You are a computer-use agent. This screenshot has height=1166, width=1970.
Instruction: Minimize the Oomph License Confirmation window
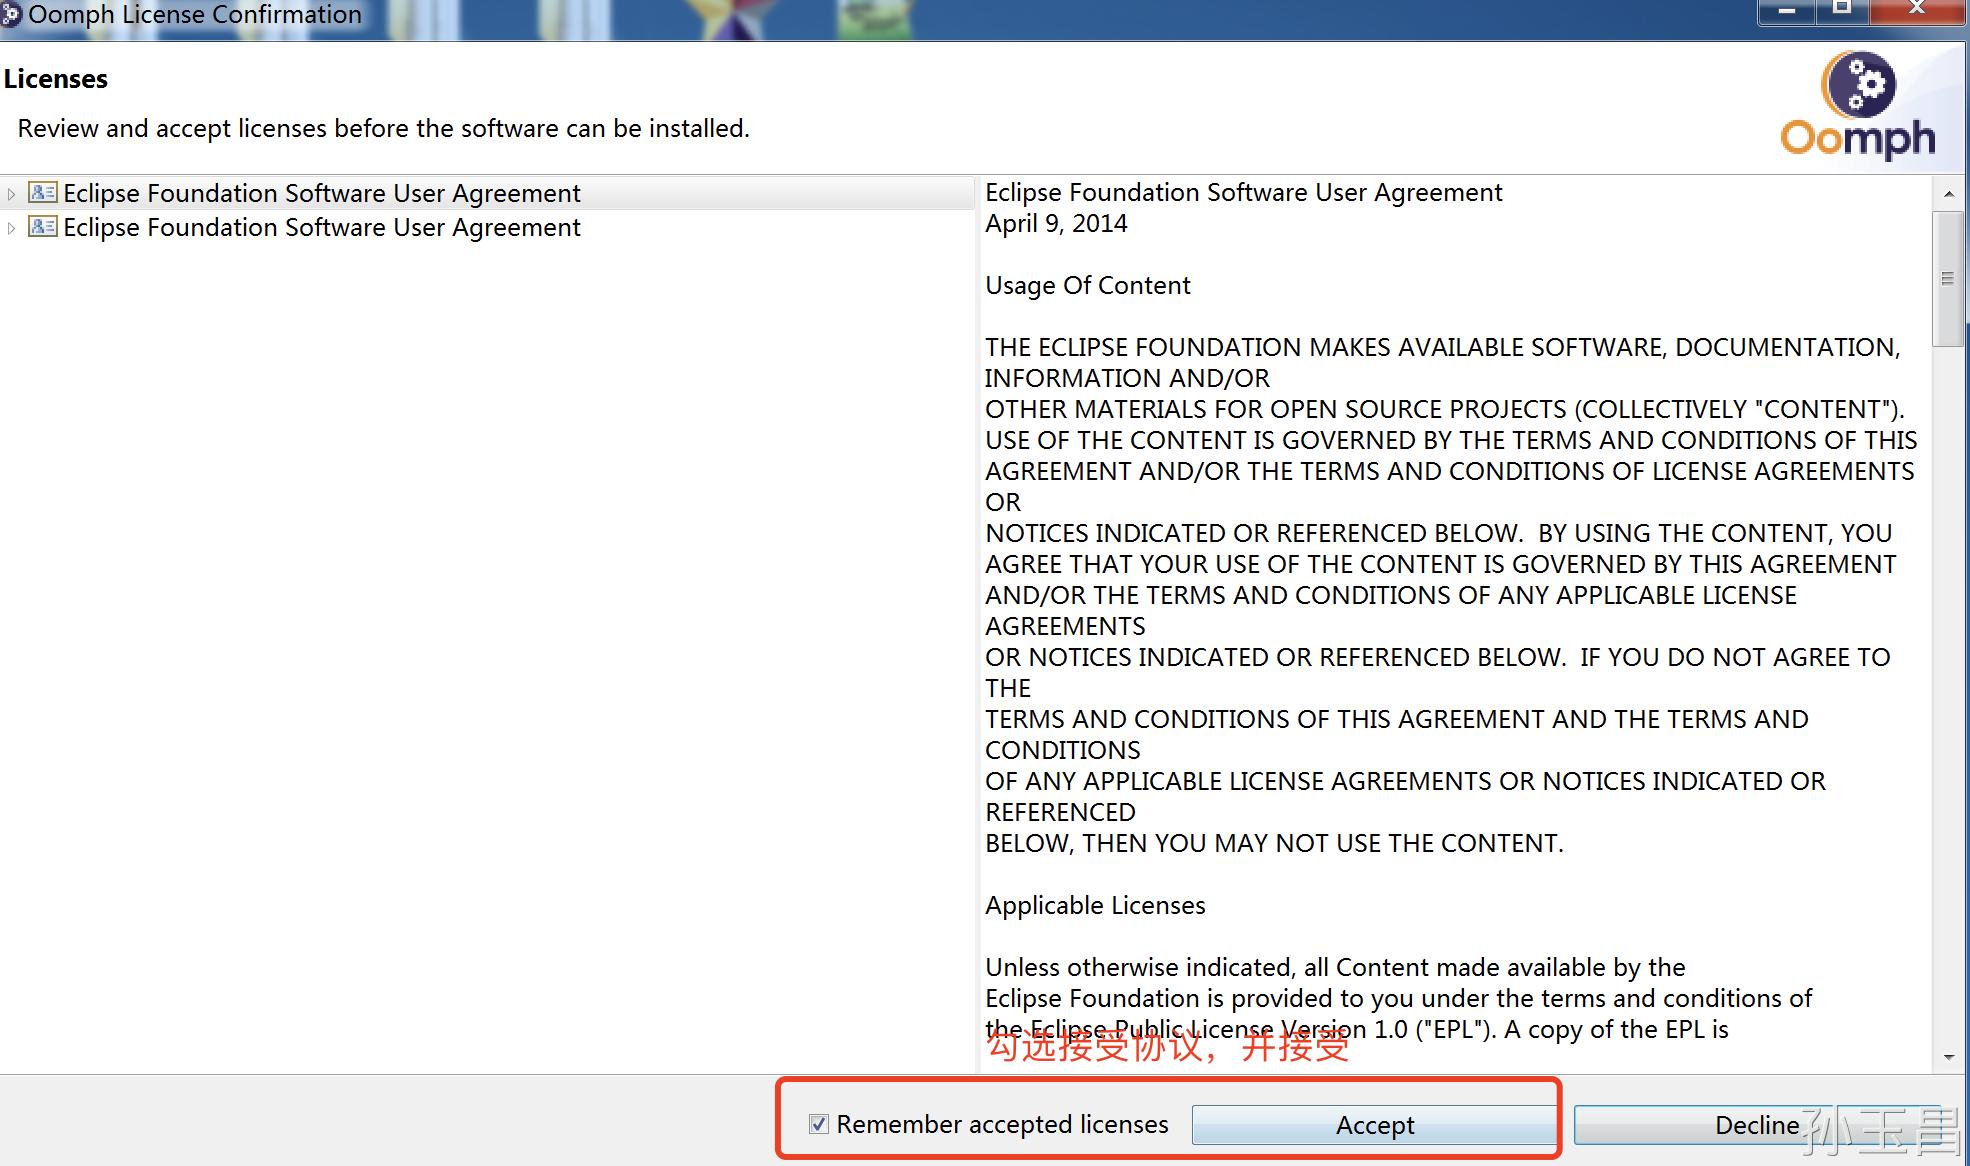(x=1787, y=10)
